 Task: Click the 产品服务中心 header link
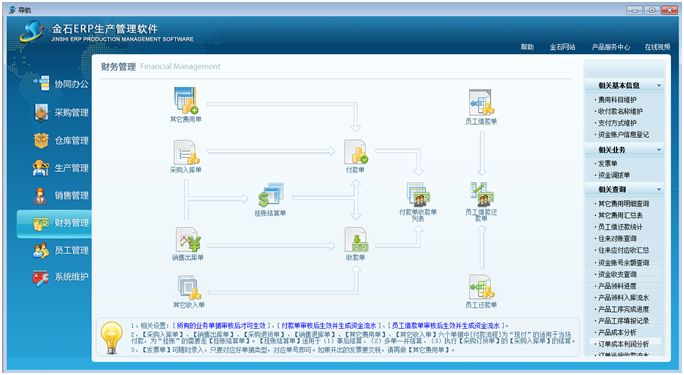point(611,47)
